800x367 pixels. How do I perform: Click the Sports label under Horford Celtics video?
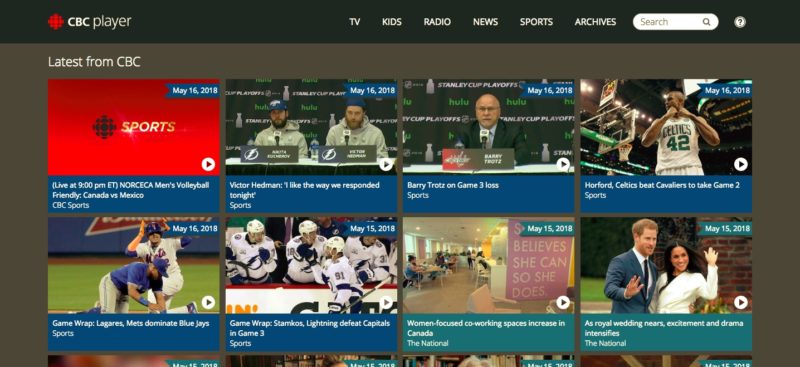pyautogui.click(x=595, y=195)
